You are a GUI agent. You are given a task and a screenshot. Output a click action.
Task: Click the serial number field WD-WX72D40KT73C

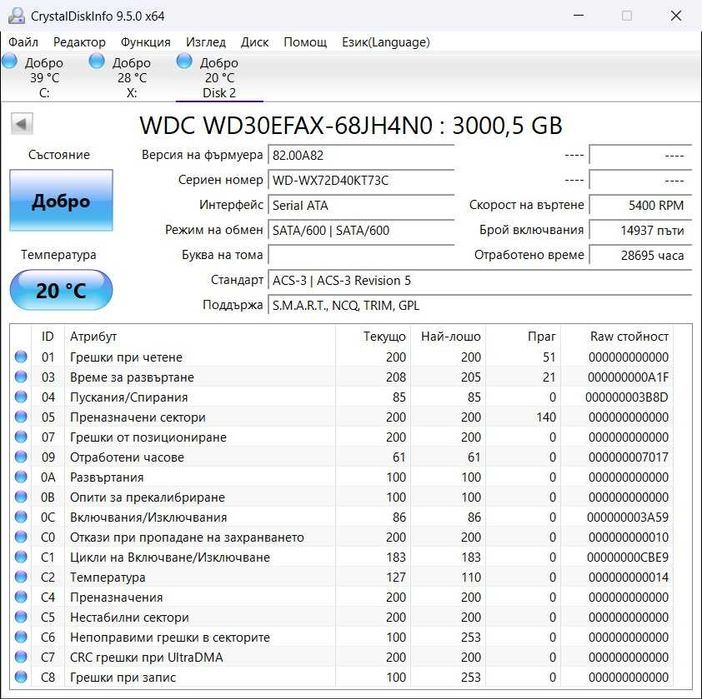[x=361, y=180]
